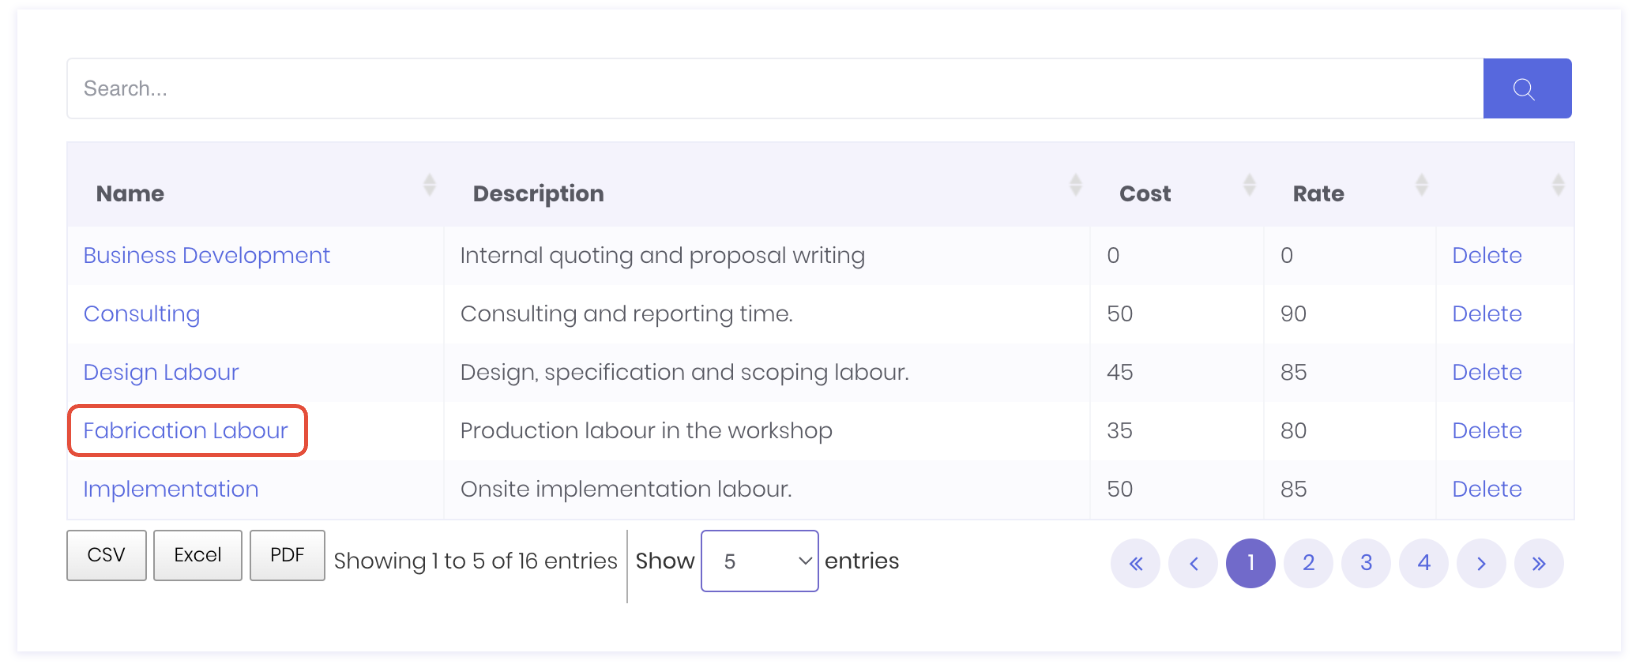This screenshot has height=668, width=1632.
Task: Go to first page with double-left arrow
Action: tap(1135, 563)
